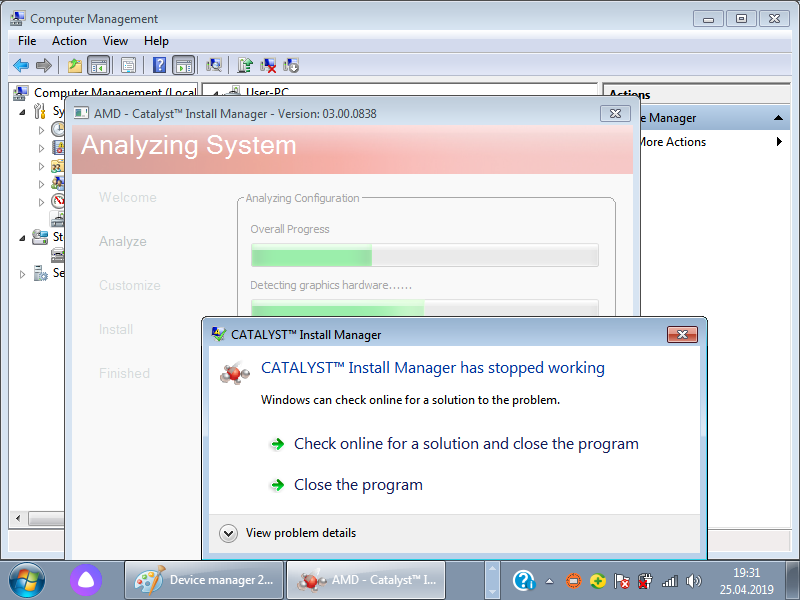Expand the Task Scheduler clock node
800x600 pixels.
[41, 130]
